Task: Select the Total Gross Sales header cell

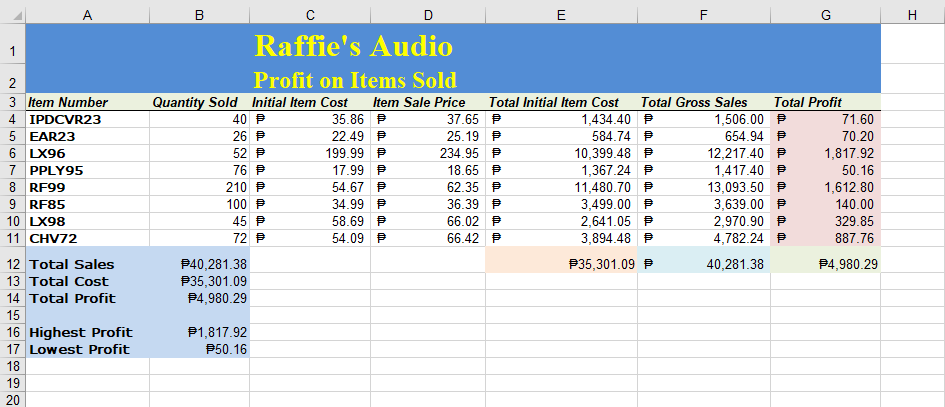Action: coord(703,102)
